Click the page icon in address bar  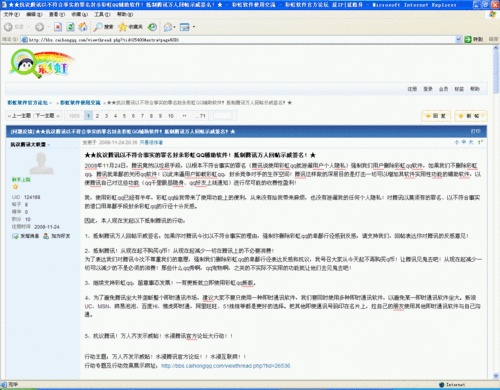24,40
